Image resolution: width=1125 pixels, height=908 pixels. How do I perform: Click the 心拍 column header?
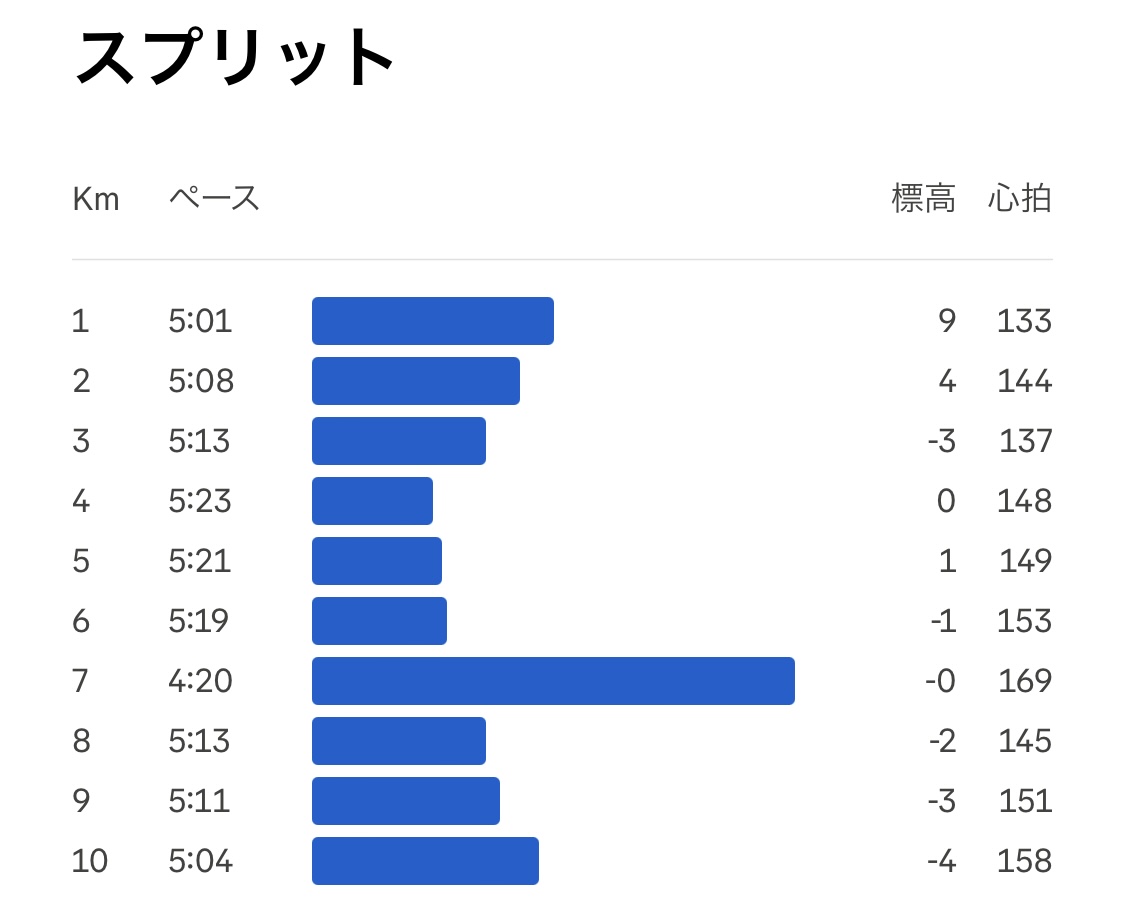tap(1020, 199)
